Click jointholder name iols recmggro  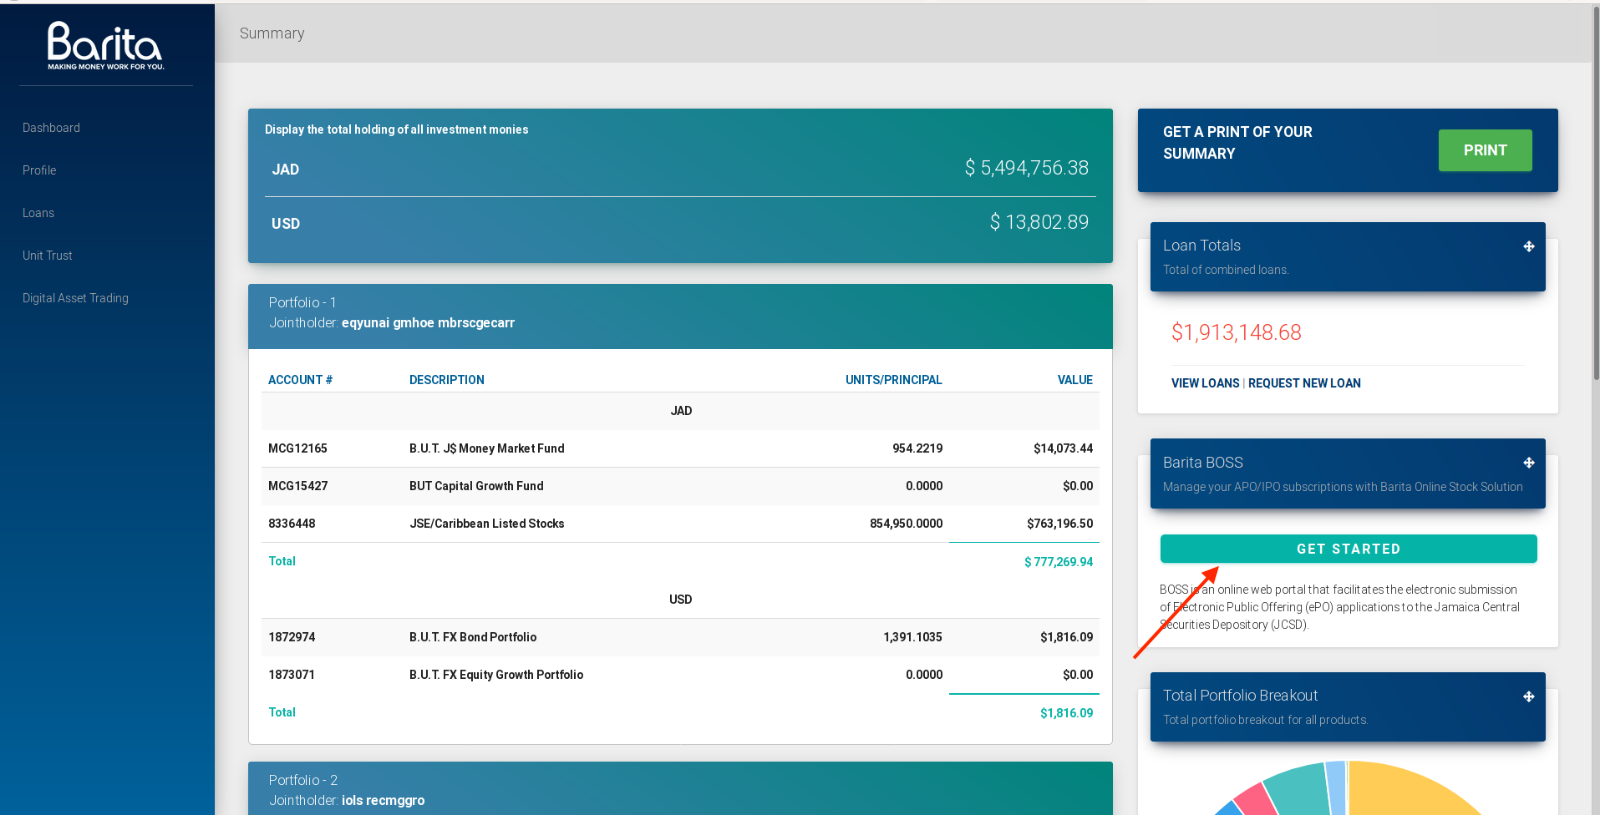point(383,801)
